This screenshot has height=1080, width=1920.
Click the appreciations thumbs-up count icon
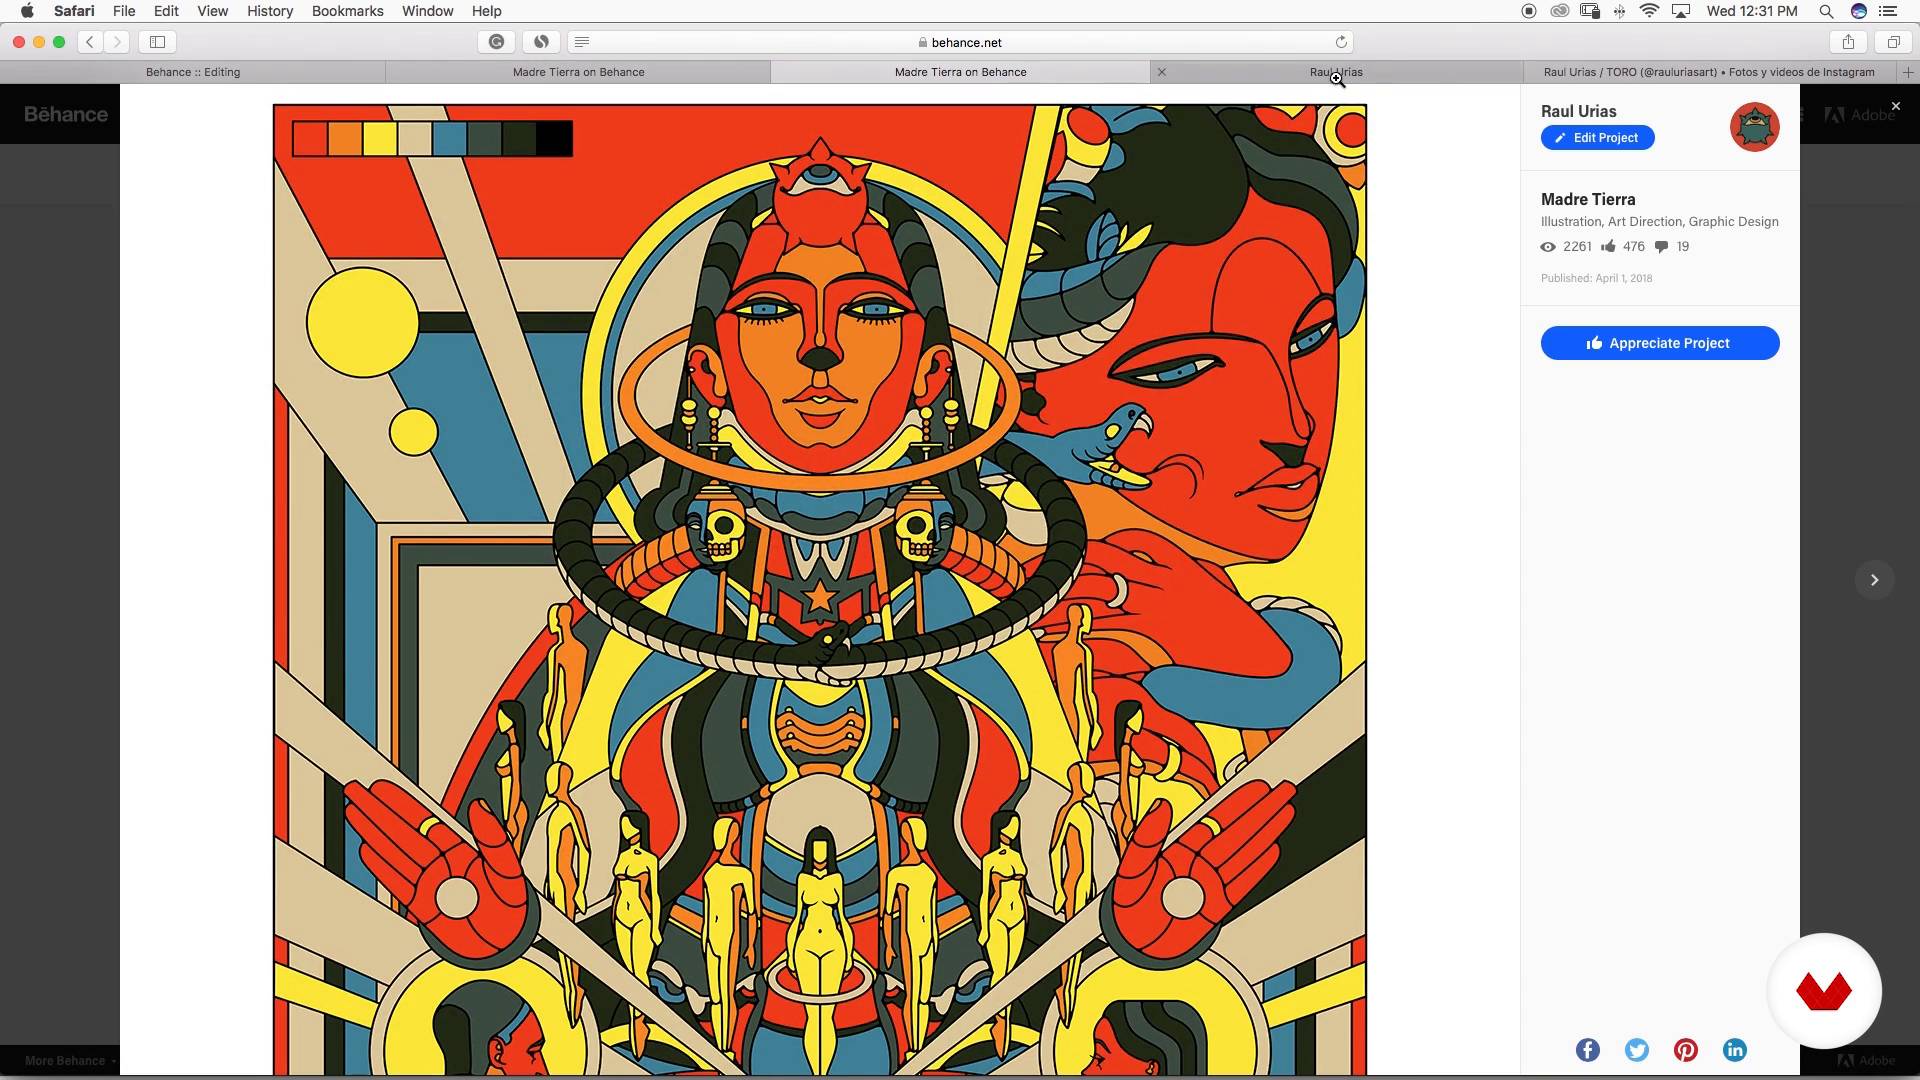tap(1608, 246)
